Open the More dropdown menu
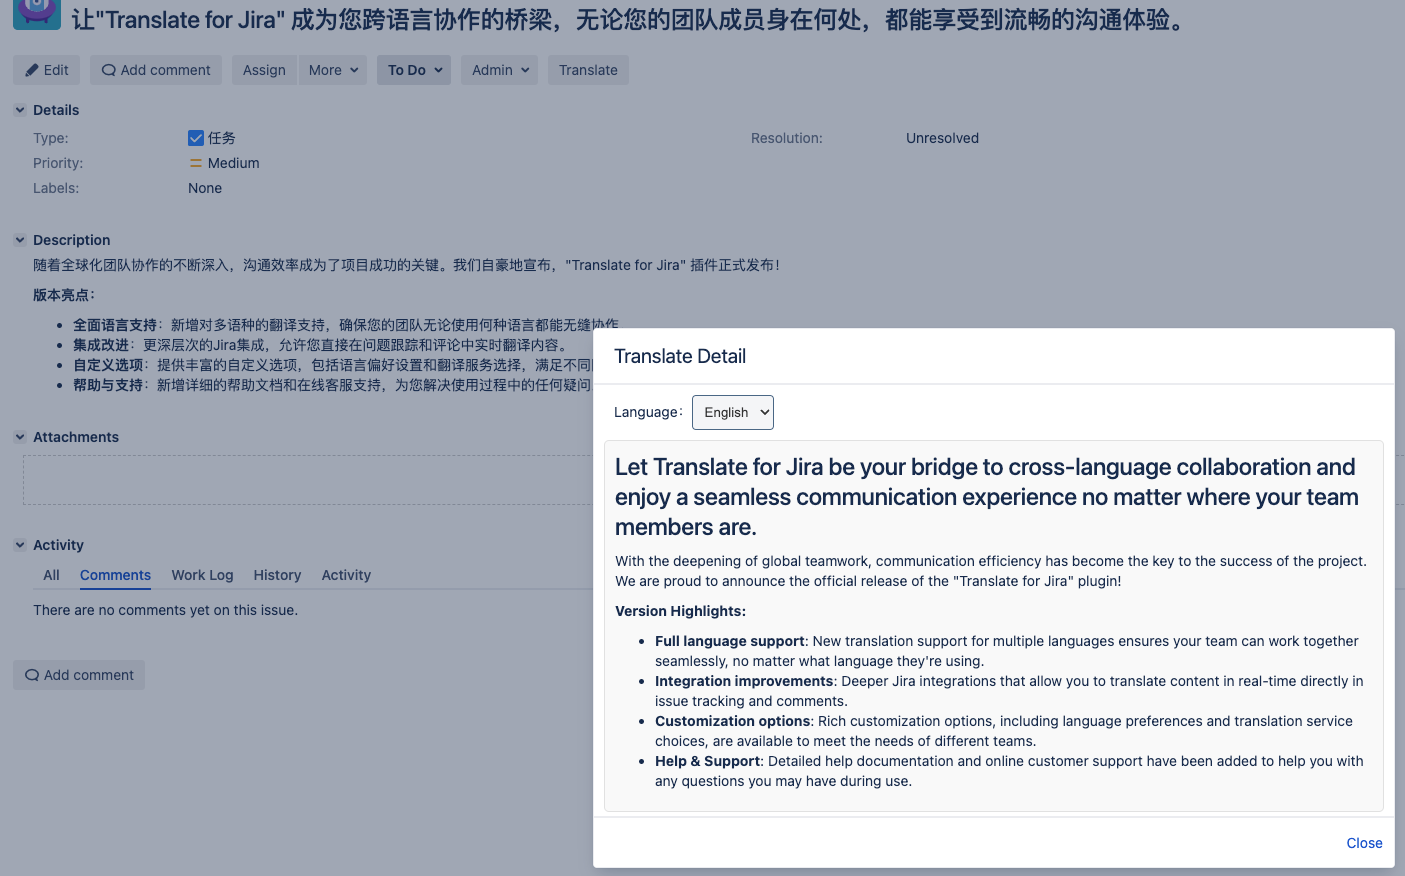Viewport: 1405px width, 876px height. pos(333,70)
